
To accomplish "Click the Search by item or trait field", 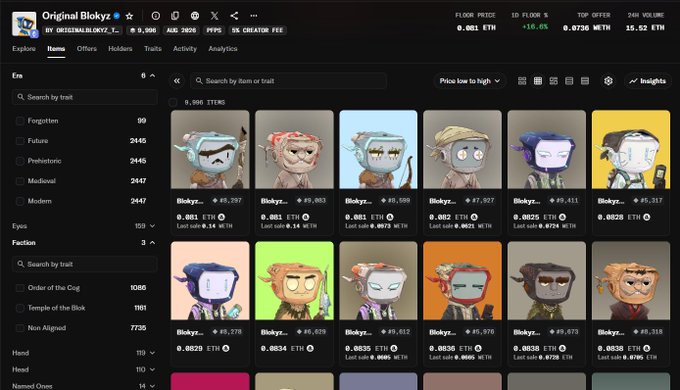I will [x=288, y=81].
